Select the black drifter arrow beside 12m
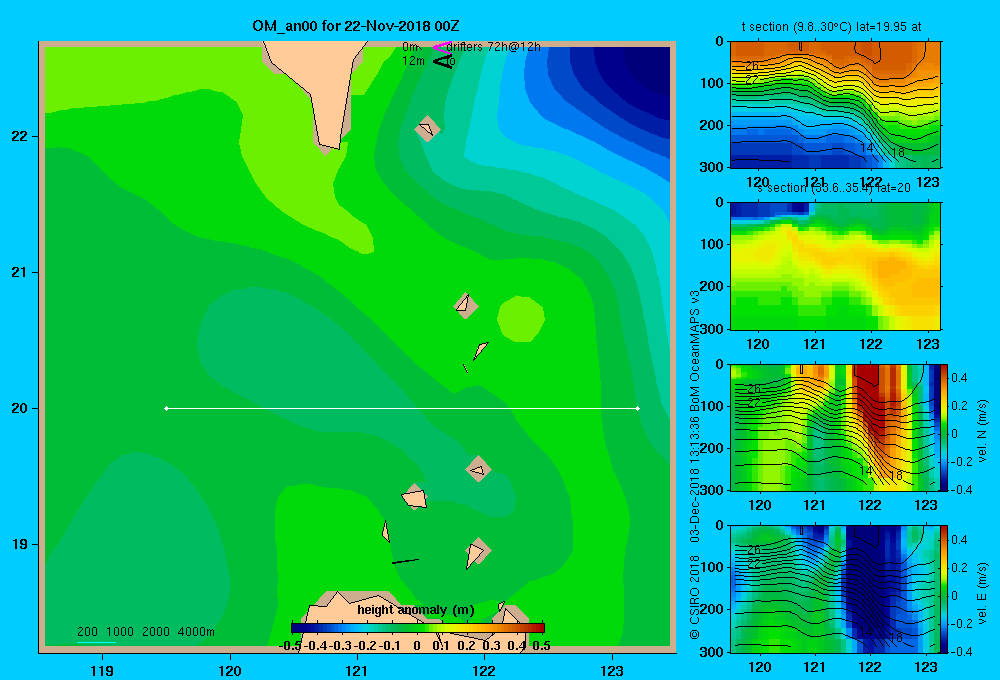This screenshot has height=680, width=1000. coord(443,61)
